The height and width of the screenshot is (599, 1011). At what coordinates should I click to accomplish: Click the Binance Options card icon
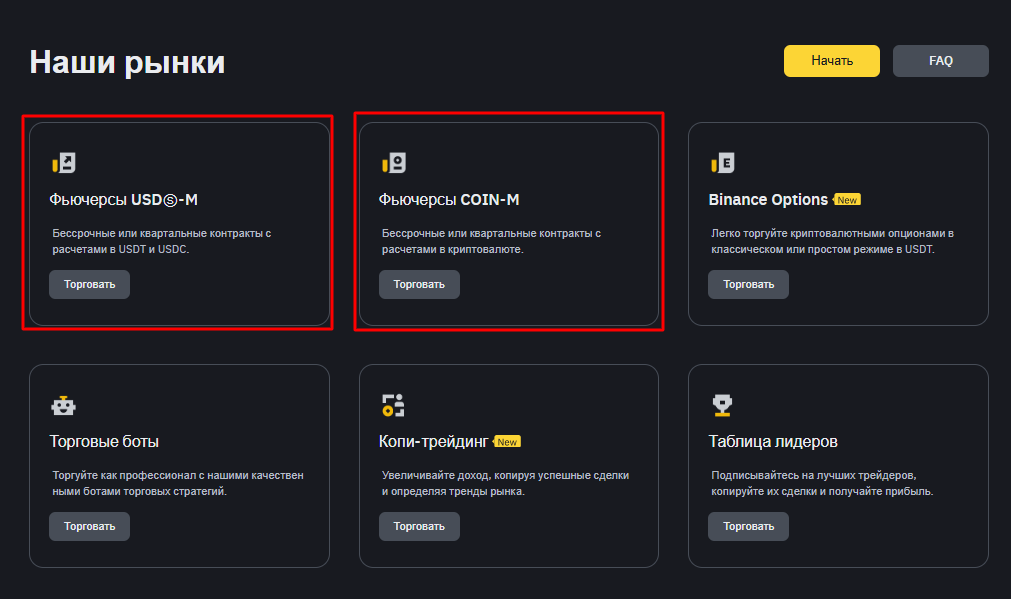(x=723, y=163)
